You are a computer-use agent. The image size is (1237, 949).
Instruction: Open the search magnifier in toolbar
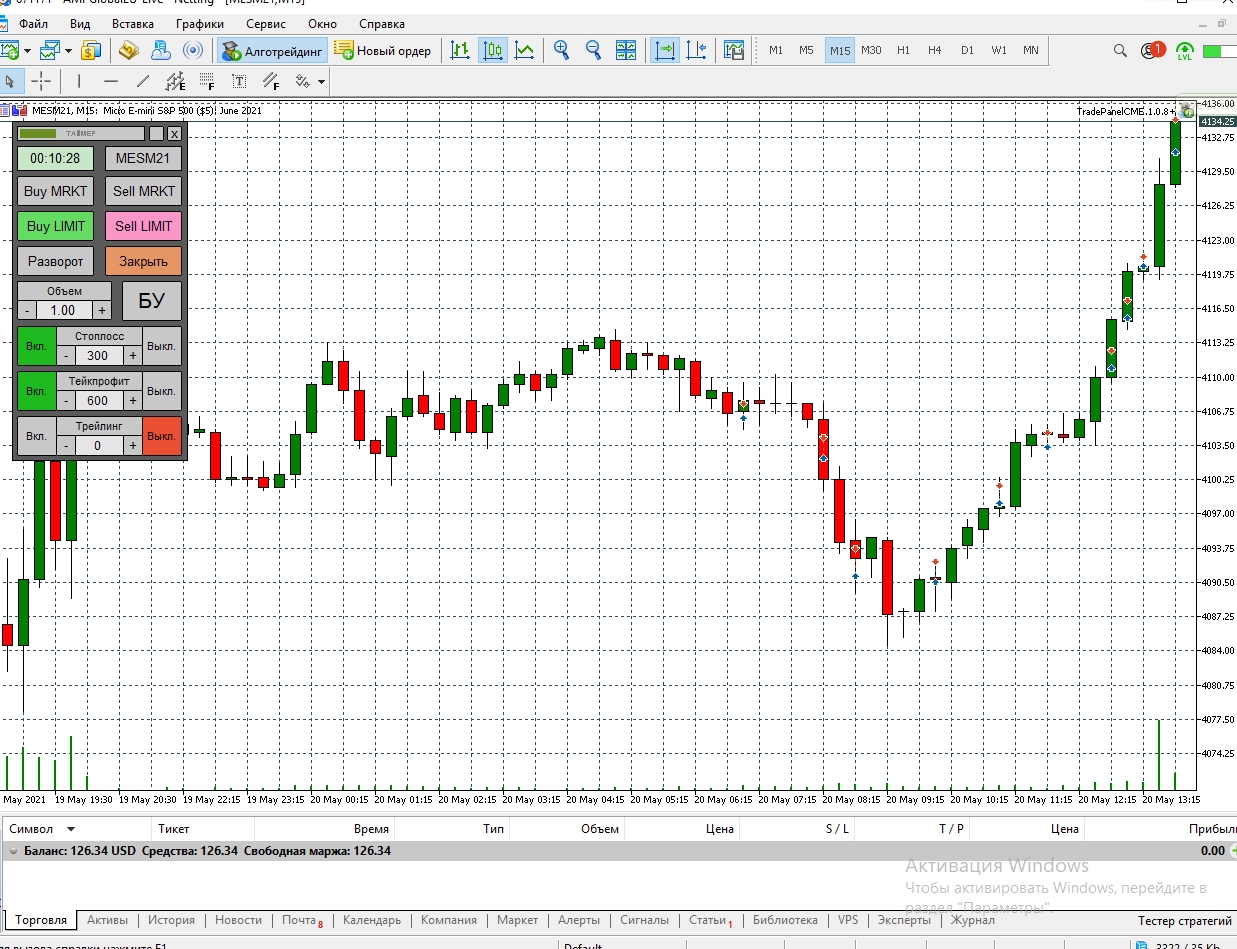(x=1121, y=50)
